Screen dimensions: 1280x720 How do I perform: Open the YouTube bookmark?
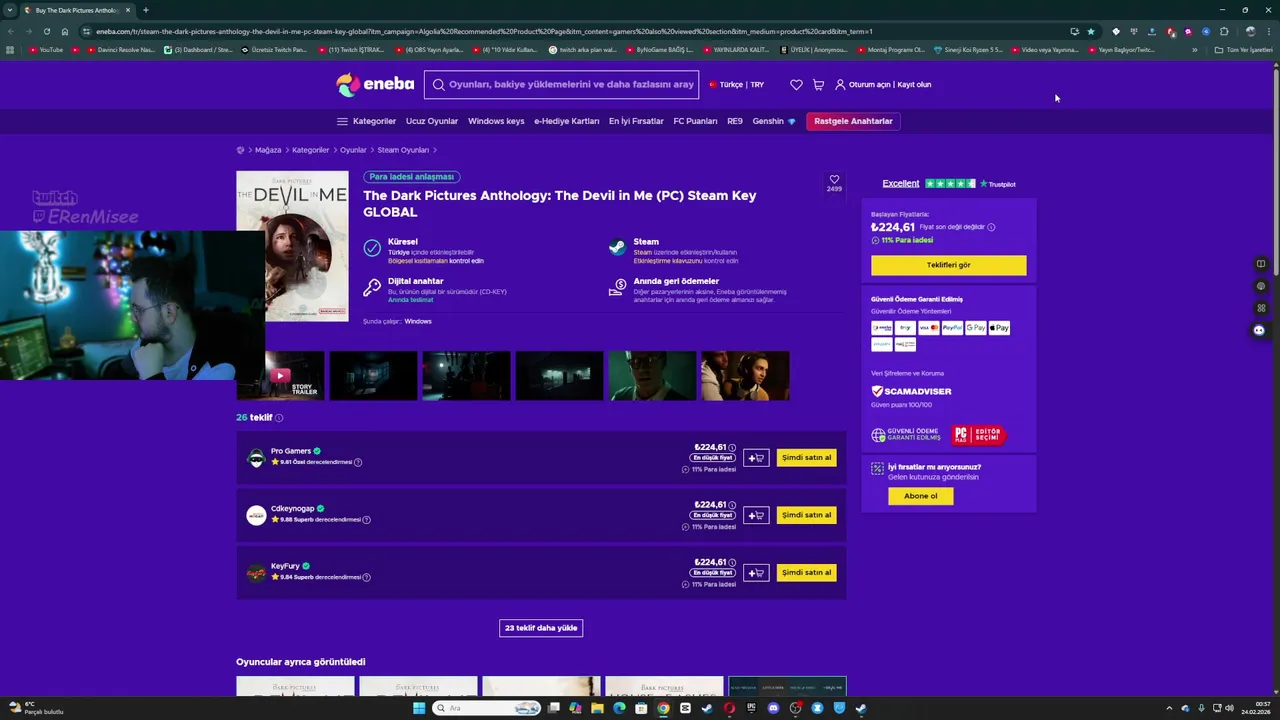coord(46,50)
